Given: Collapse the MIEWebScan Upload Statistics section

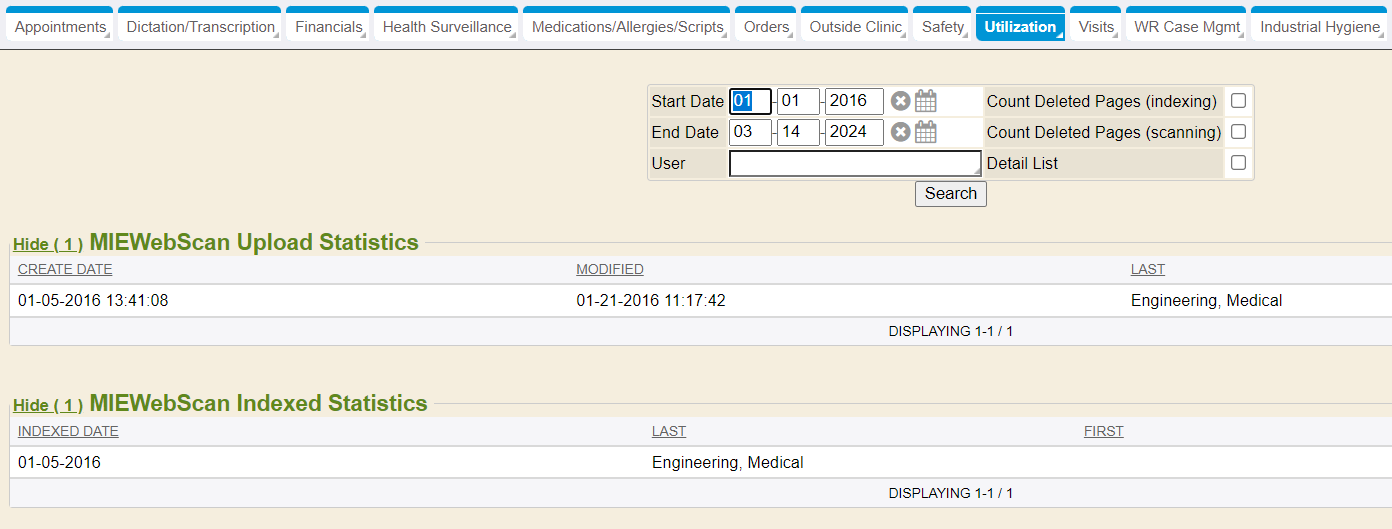Looking at the screenshot, I should (x=47, y=244).
